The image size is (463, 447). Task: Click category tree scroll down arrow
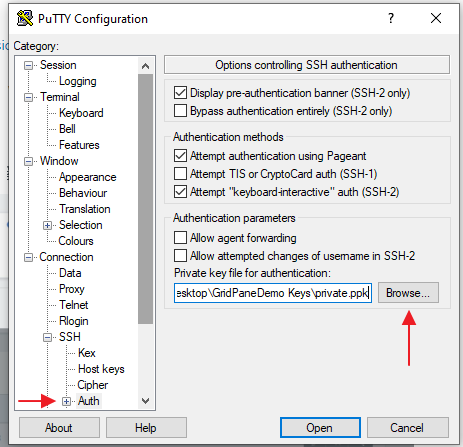coord(145,400)
